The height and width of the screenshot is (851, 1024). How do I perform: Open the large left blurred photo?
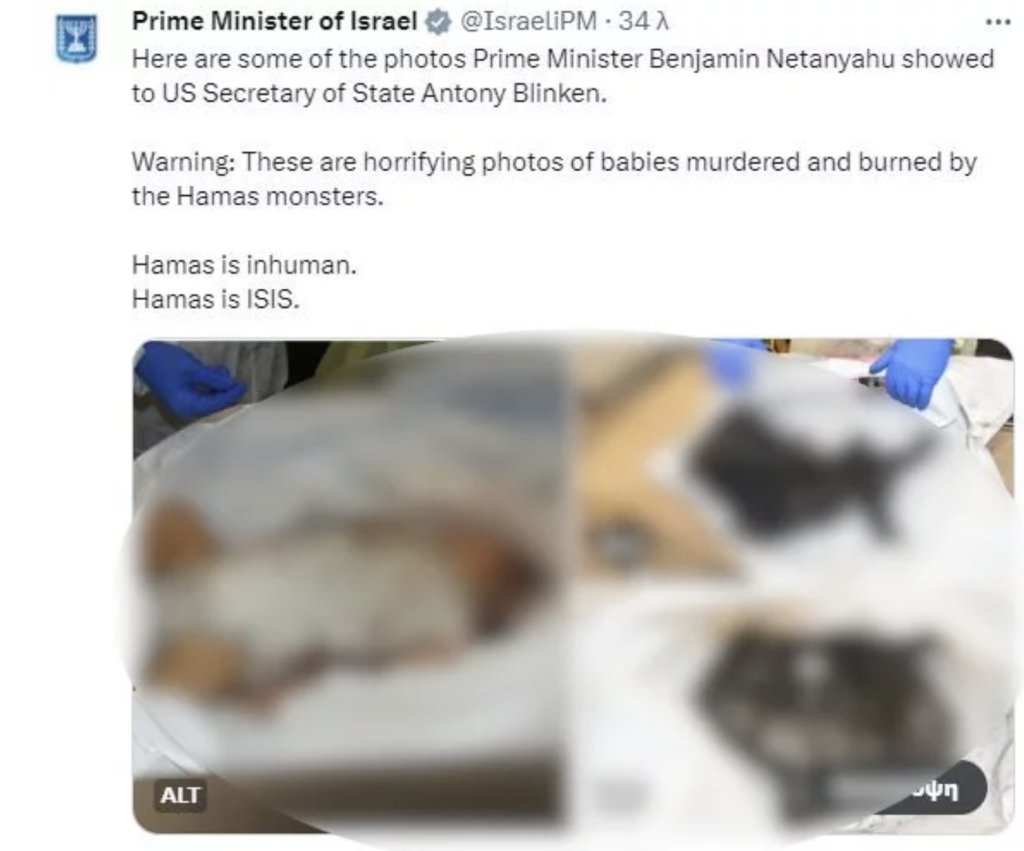click(x=351, y=586)
